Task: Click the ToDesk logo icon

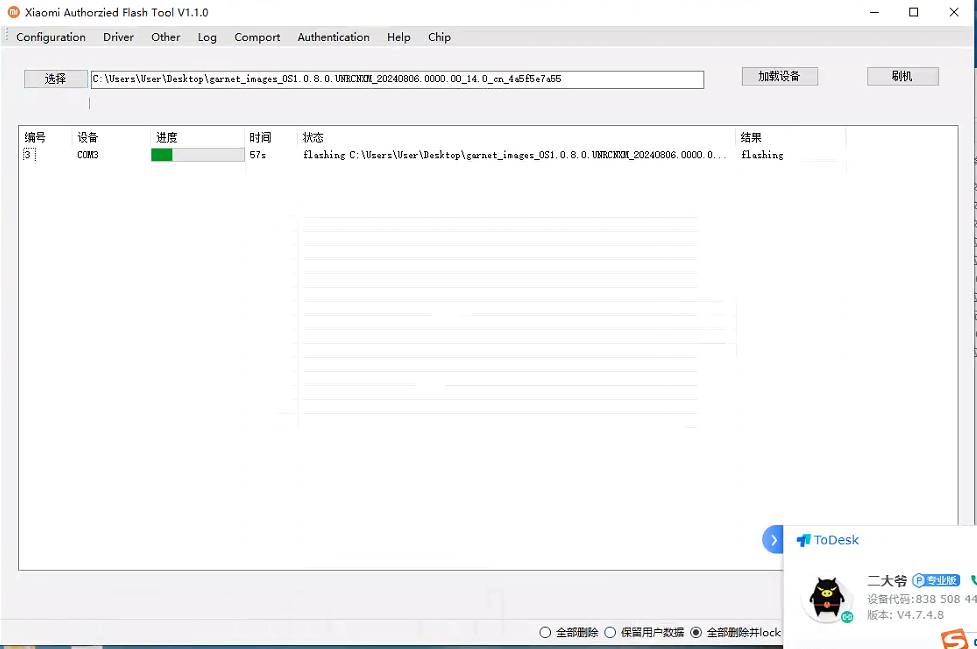Action: tap(804, 541)
